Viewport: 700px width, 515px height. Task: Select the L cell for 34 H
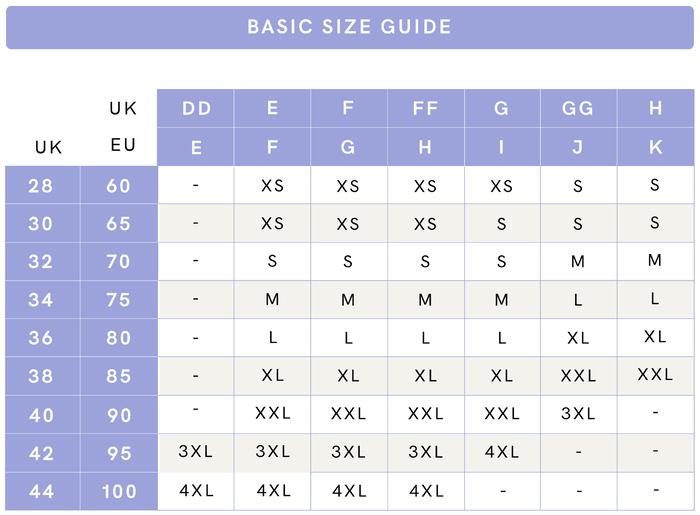pyautogui.click(x=655, y=299)
